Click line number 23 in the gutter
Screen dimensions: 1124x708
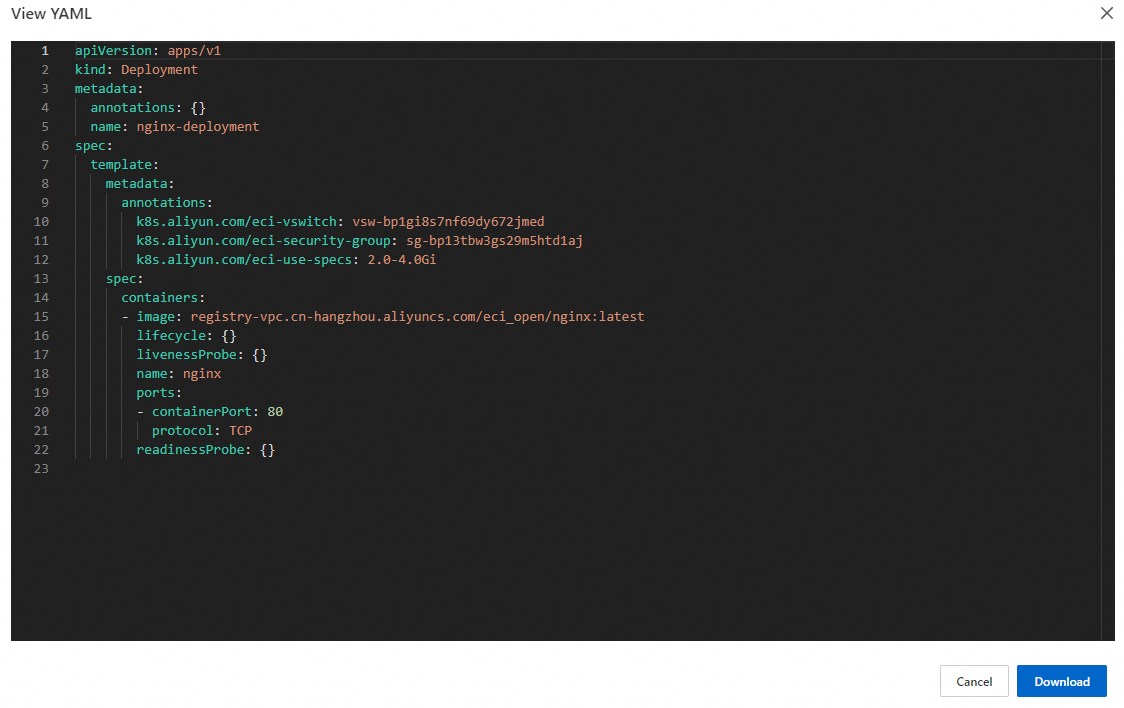click(41, 468)
